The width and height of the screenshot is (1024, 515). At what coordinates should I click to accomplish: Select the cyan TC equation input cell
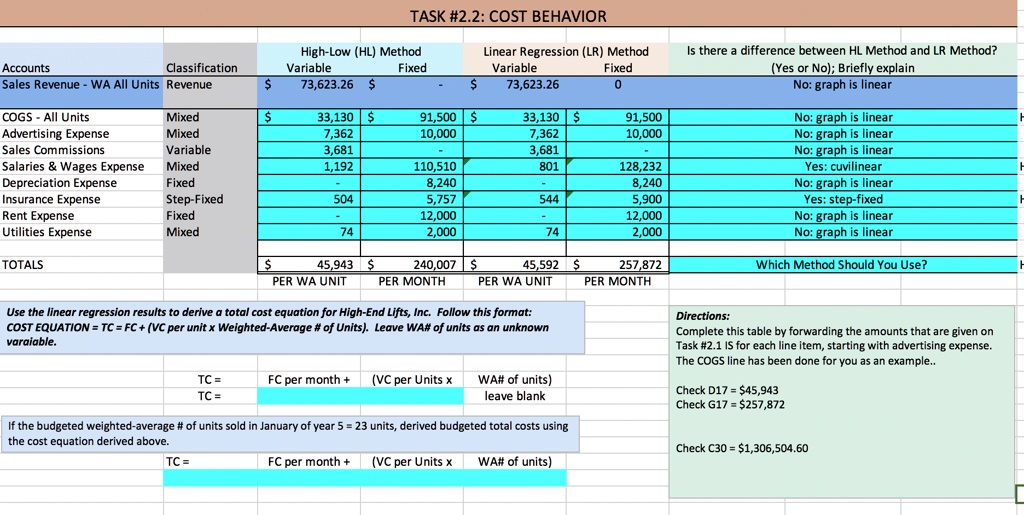[360, 396]
